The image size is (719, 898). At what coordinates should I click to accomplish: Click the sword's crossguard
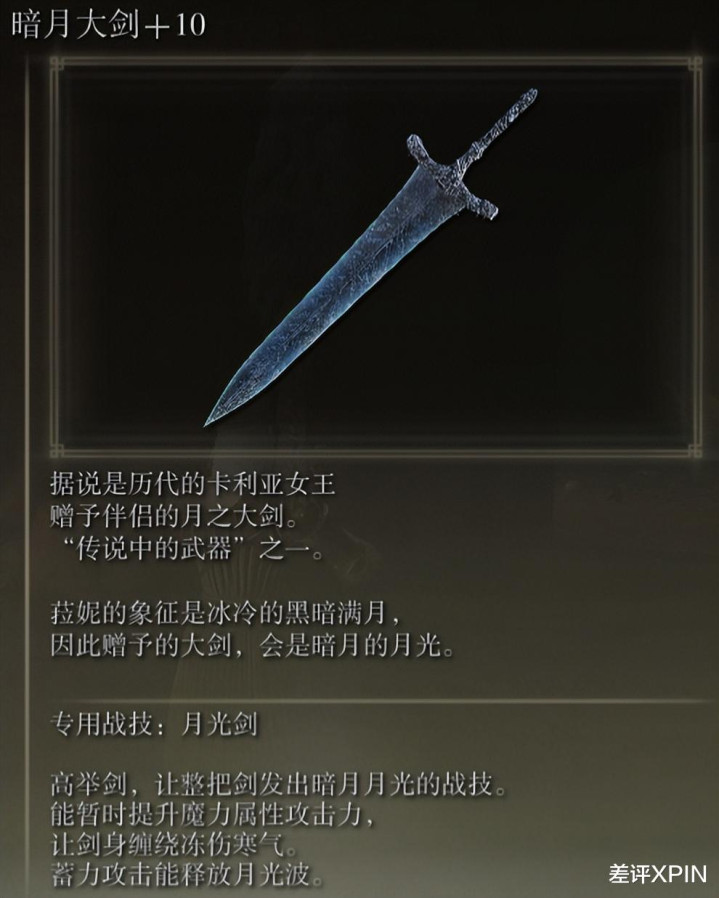(x=452, y=176)
